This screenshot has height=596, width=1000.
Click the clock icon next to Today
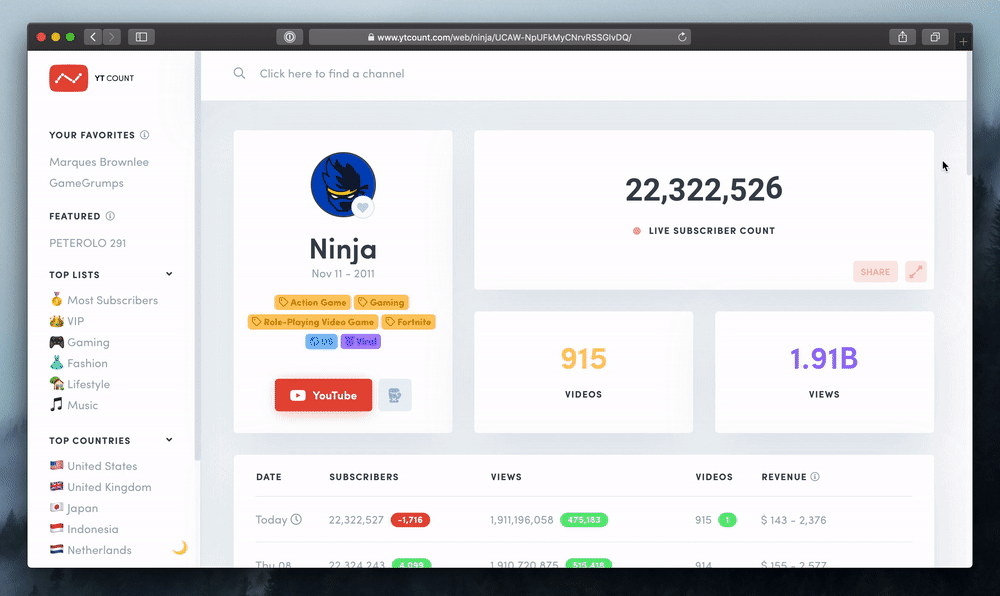[x=297, y=520]
